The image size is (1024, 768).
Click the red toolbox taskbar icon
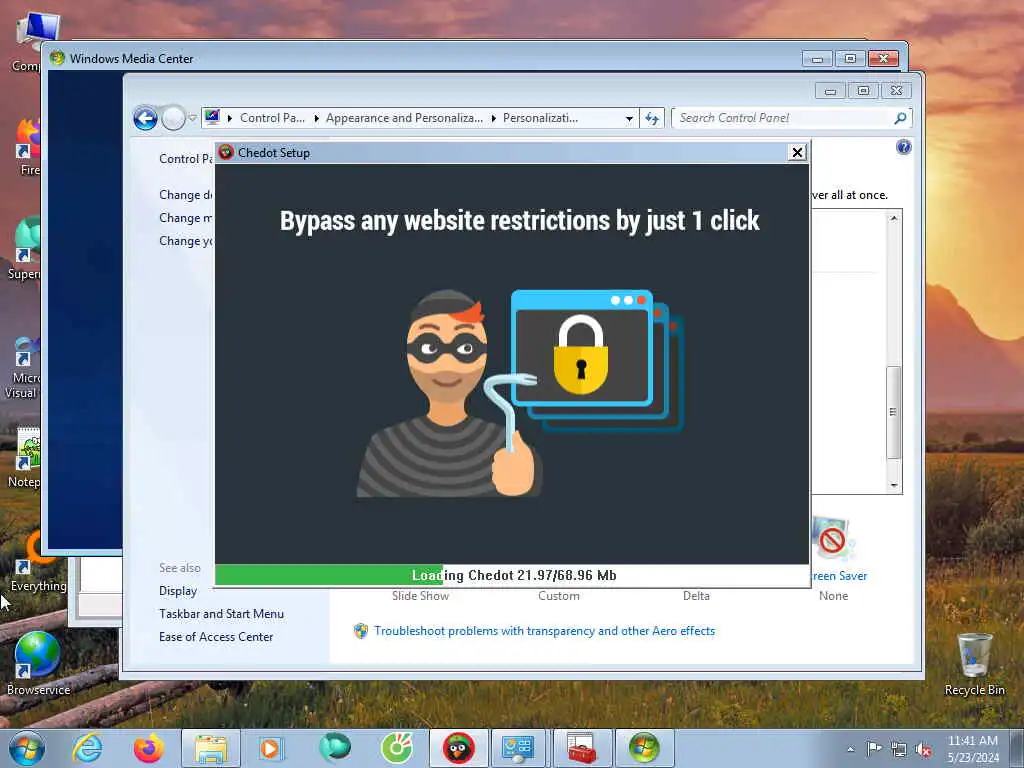(x=581, y=748)
